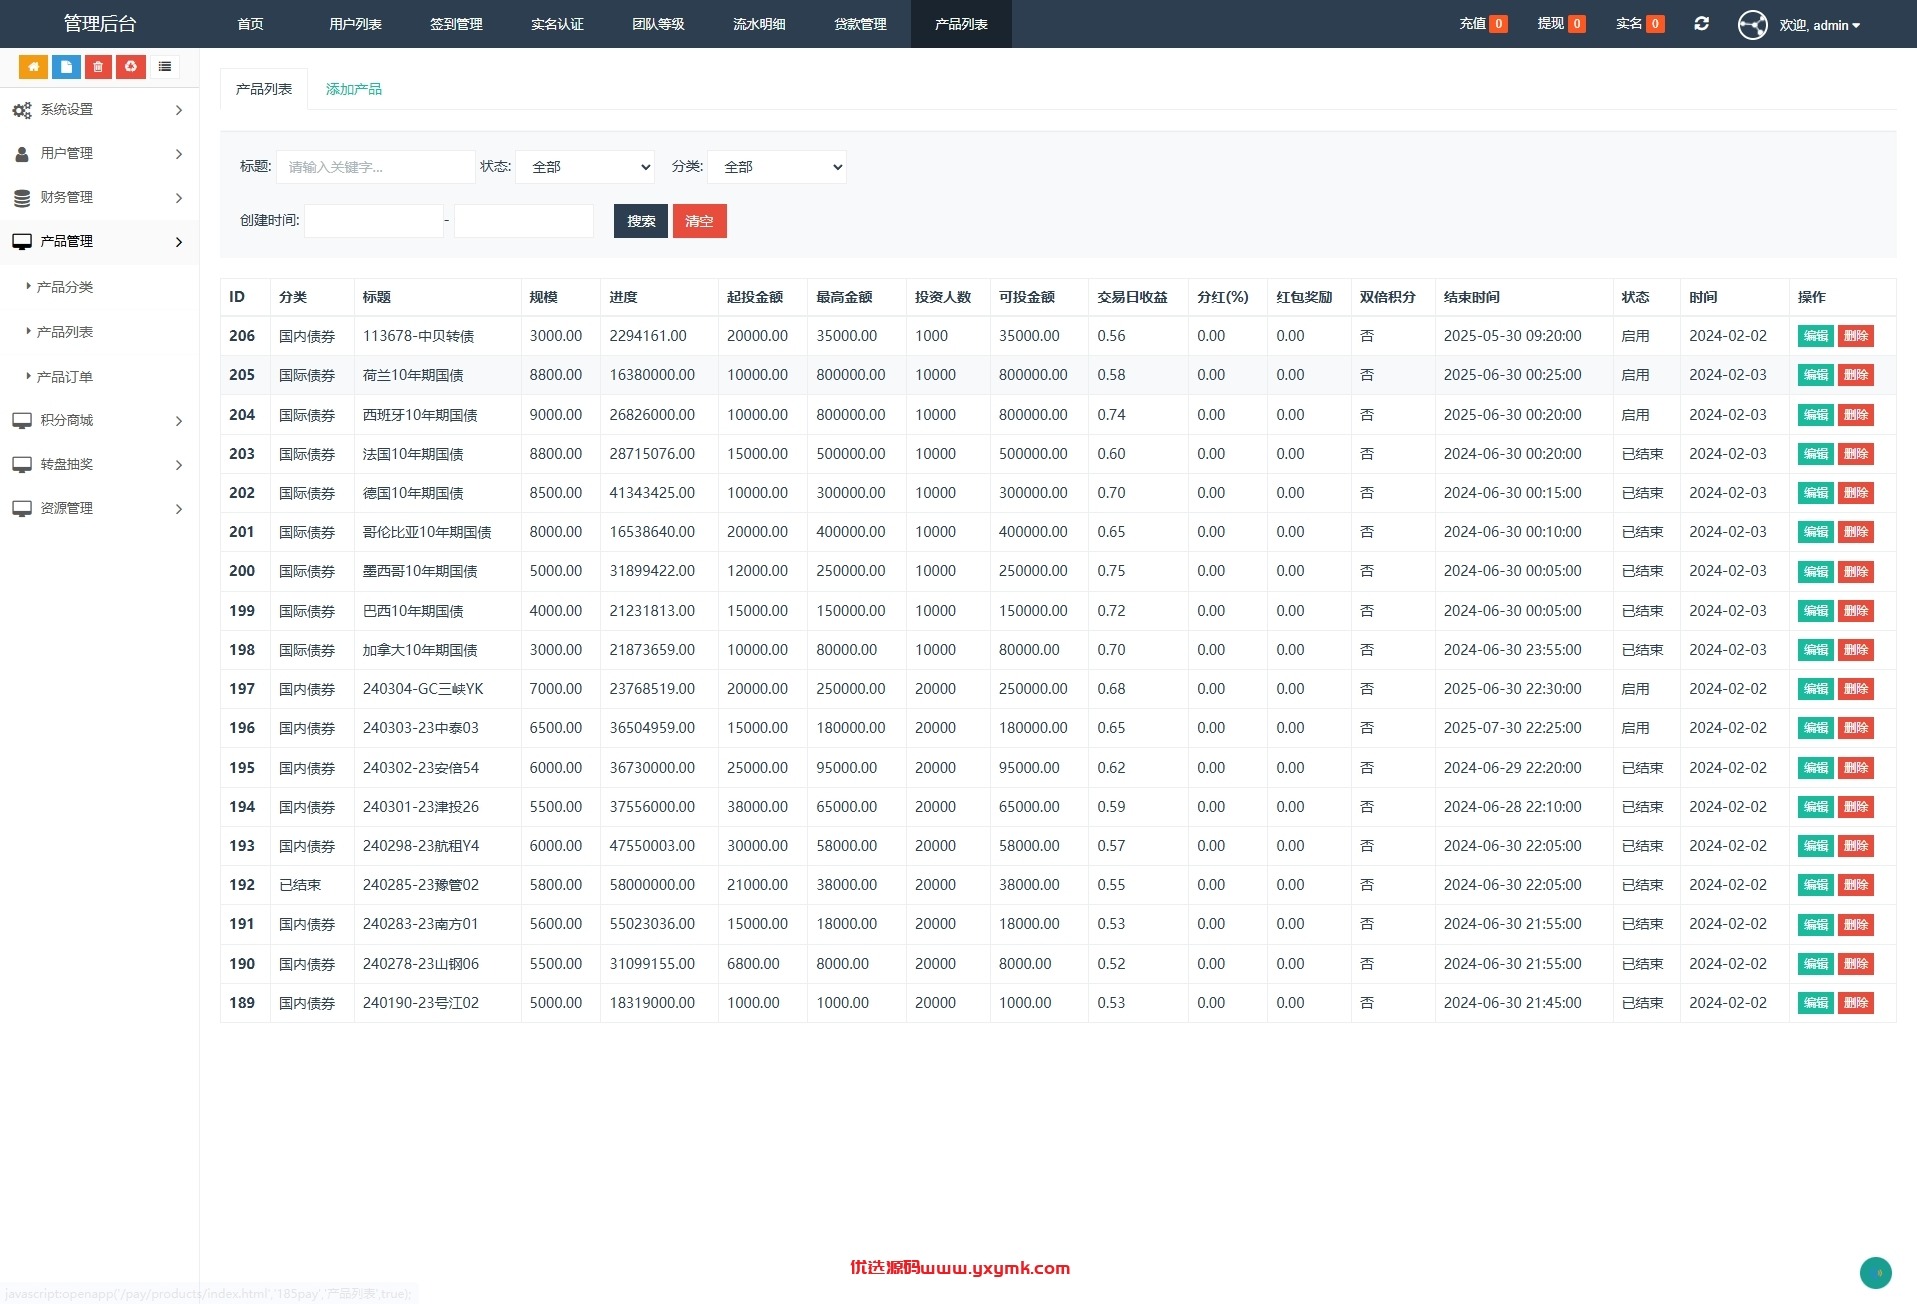Focus the 标题 keyword input field

click(375, 167)
